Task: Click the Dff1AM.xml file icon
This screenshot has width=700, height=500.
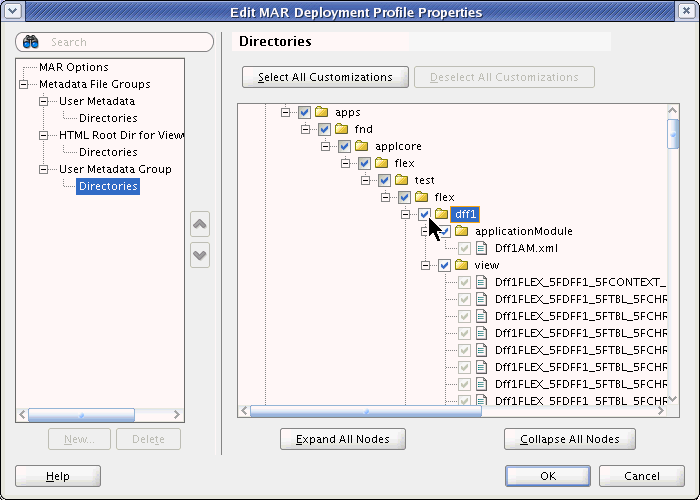Action: tap(481, 248)
